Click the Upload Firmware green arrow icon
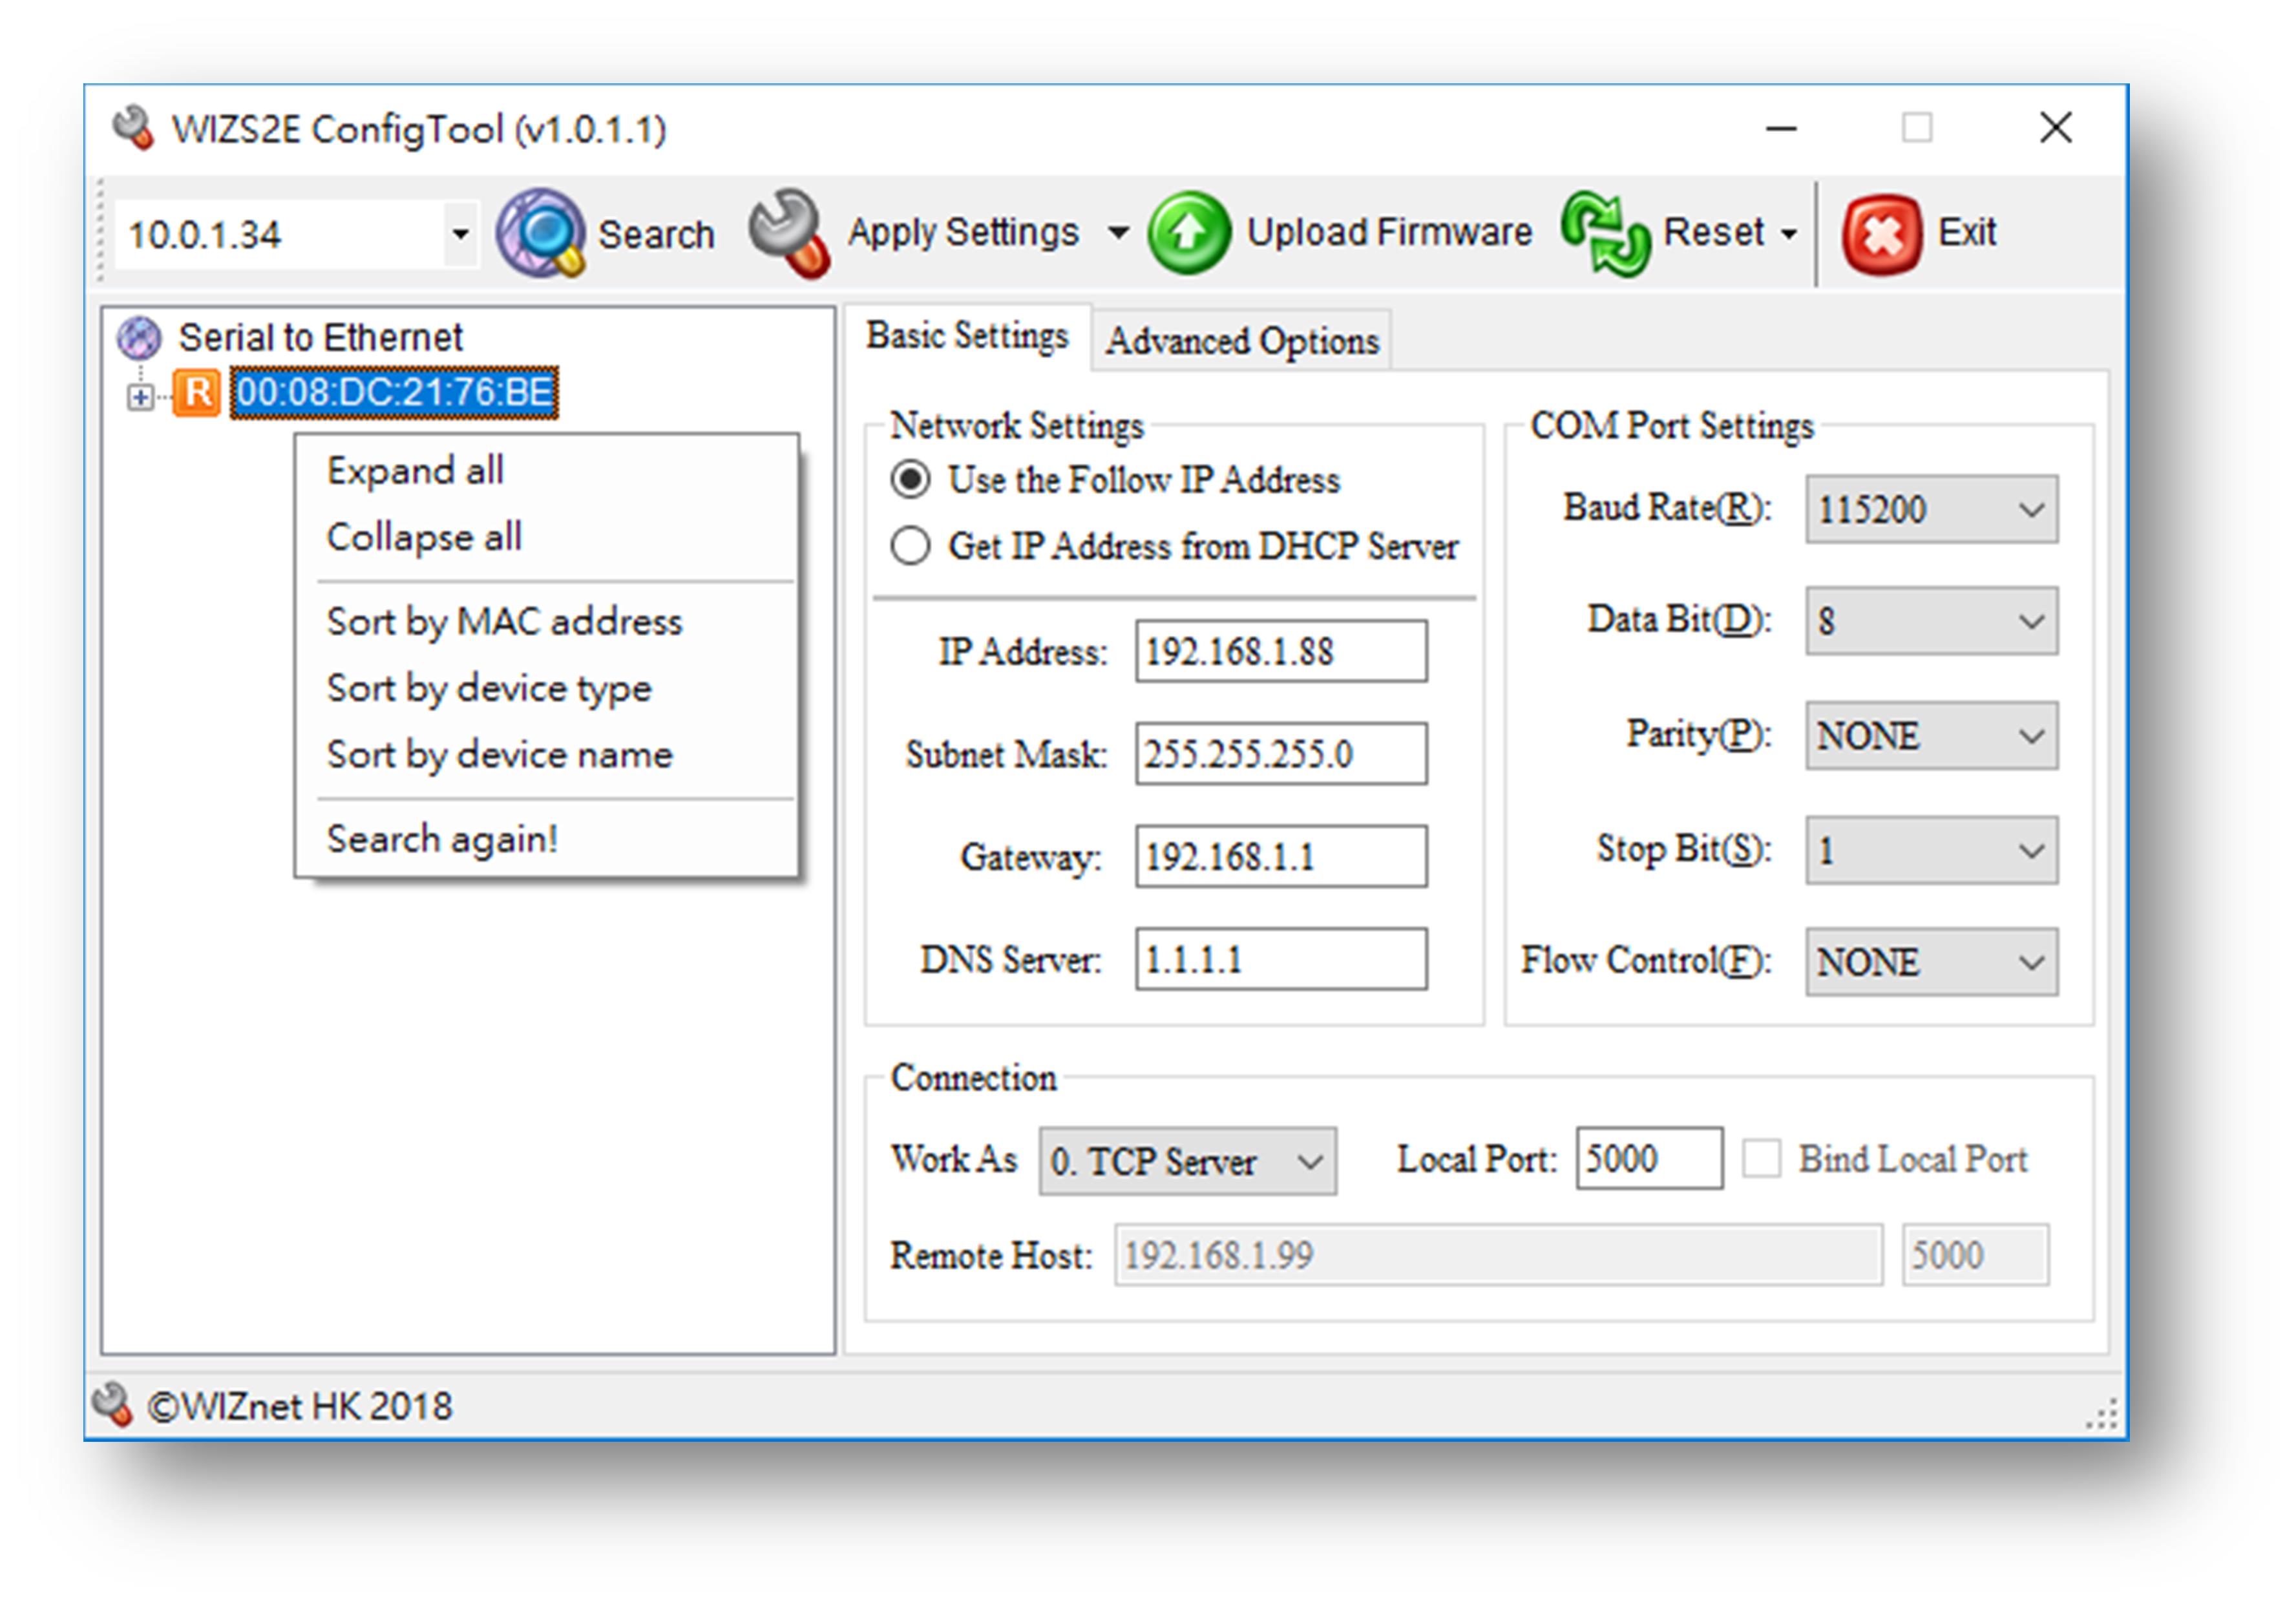 1190,232
